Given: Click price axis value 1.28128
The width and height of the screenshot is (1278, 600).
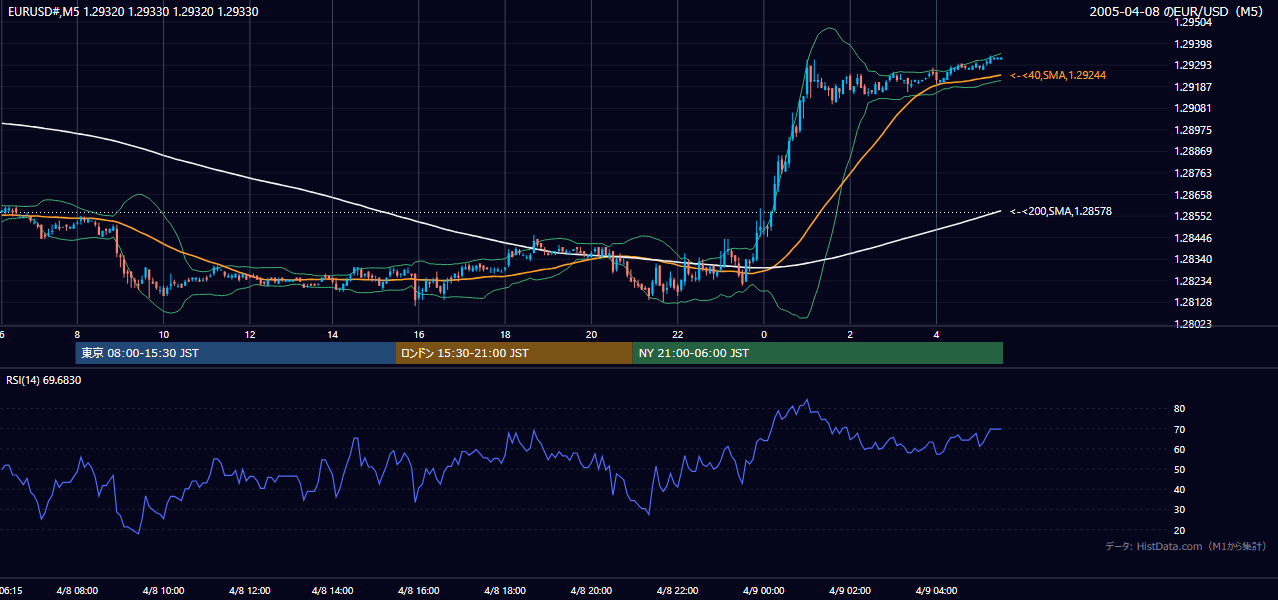Looking at the screenshot, I should (x=1192, y=302).
